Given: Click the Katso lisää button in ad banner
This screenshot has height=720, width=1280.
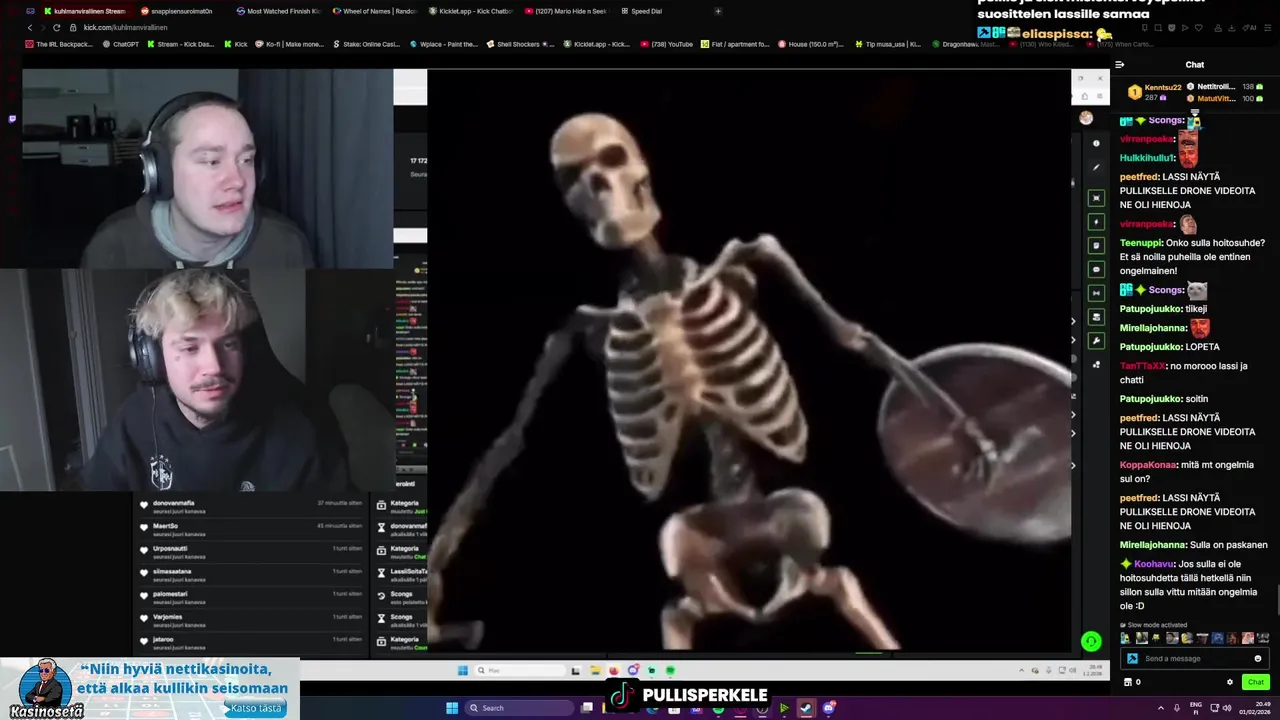Looking at the screenshot, I should coord(256,708).
